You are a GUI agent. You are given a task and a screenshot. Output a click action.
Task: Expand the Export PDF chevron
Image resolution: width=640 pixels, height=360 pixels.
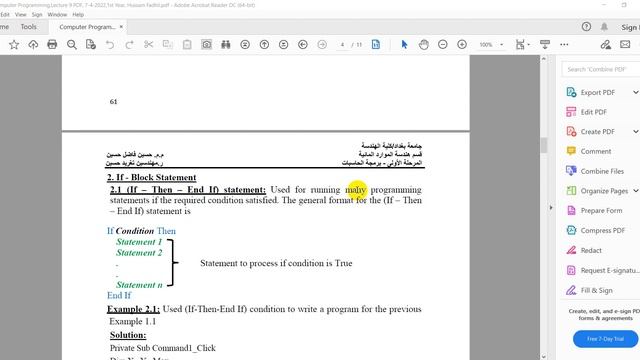click(x=636, y=92)
